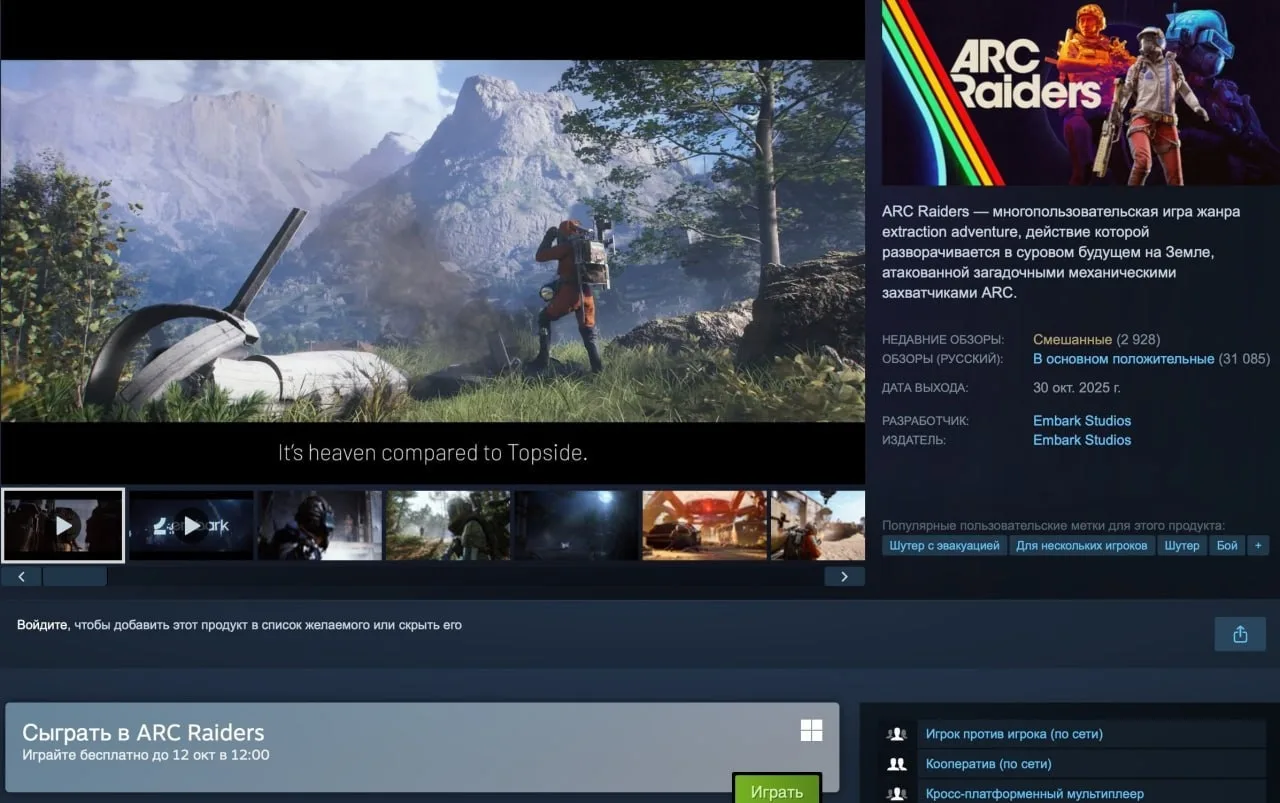Play the first trailer thumbnail
This screenshot has height=803, width=1280.
coord(63,525)
